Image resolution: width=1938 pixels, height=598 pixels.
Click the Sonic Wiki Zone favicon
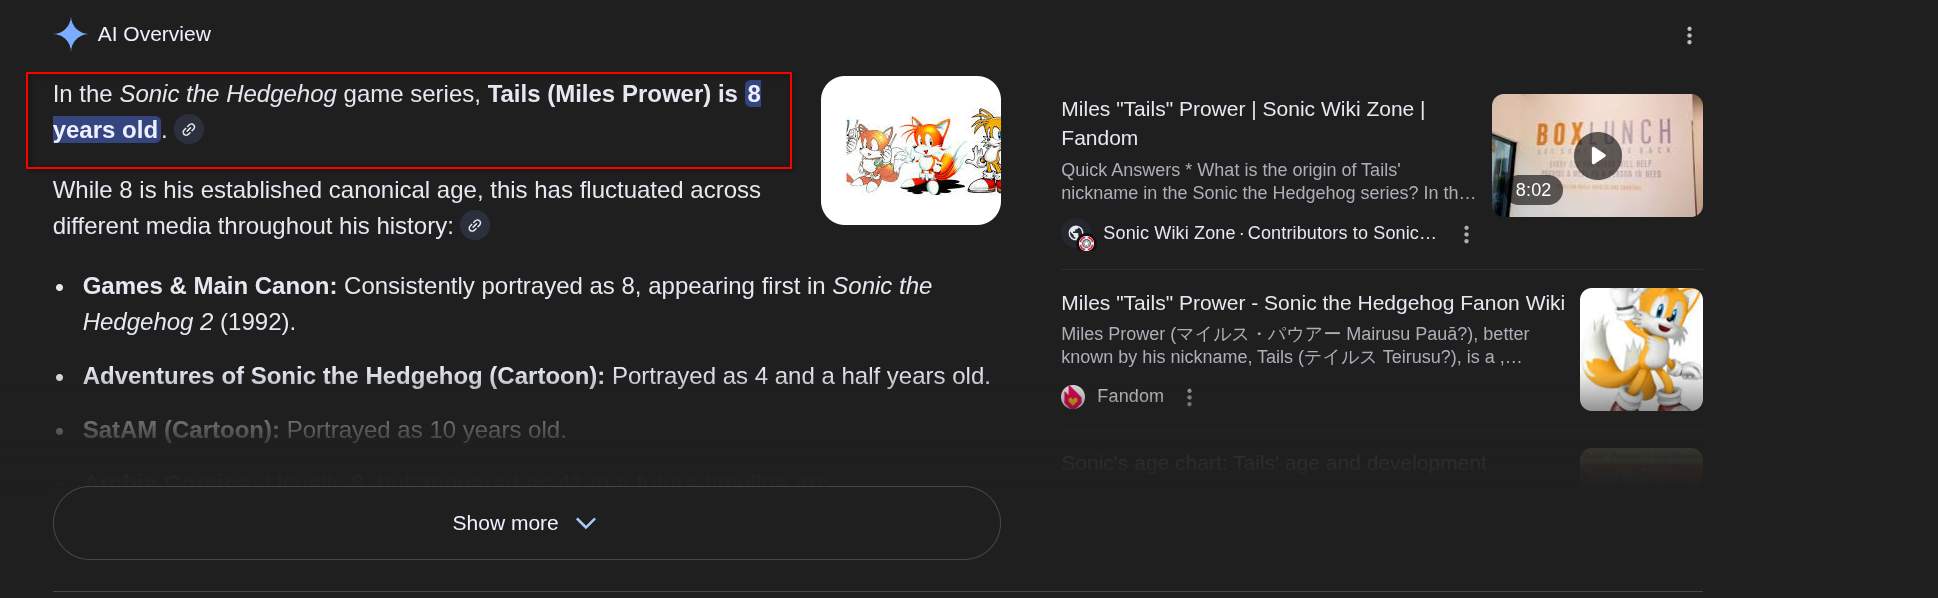pos(1076,234)
